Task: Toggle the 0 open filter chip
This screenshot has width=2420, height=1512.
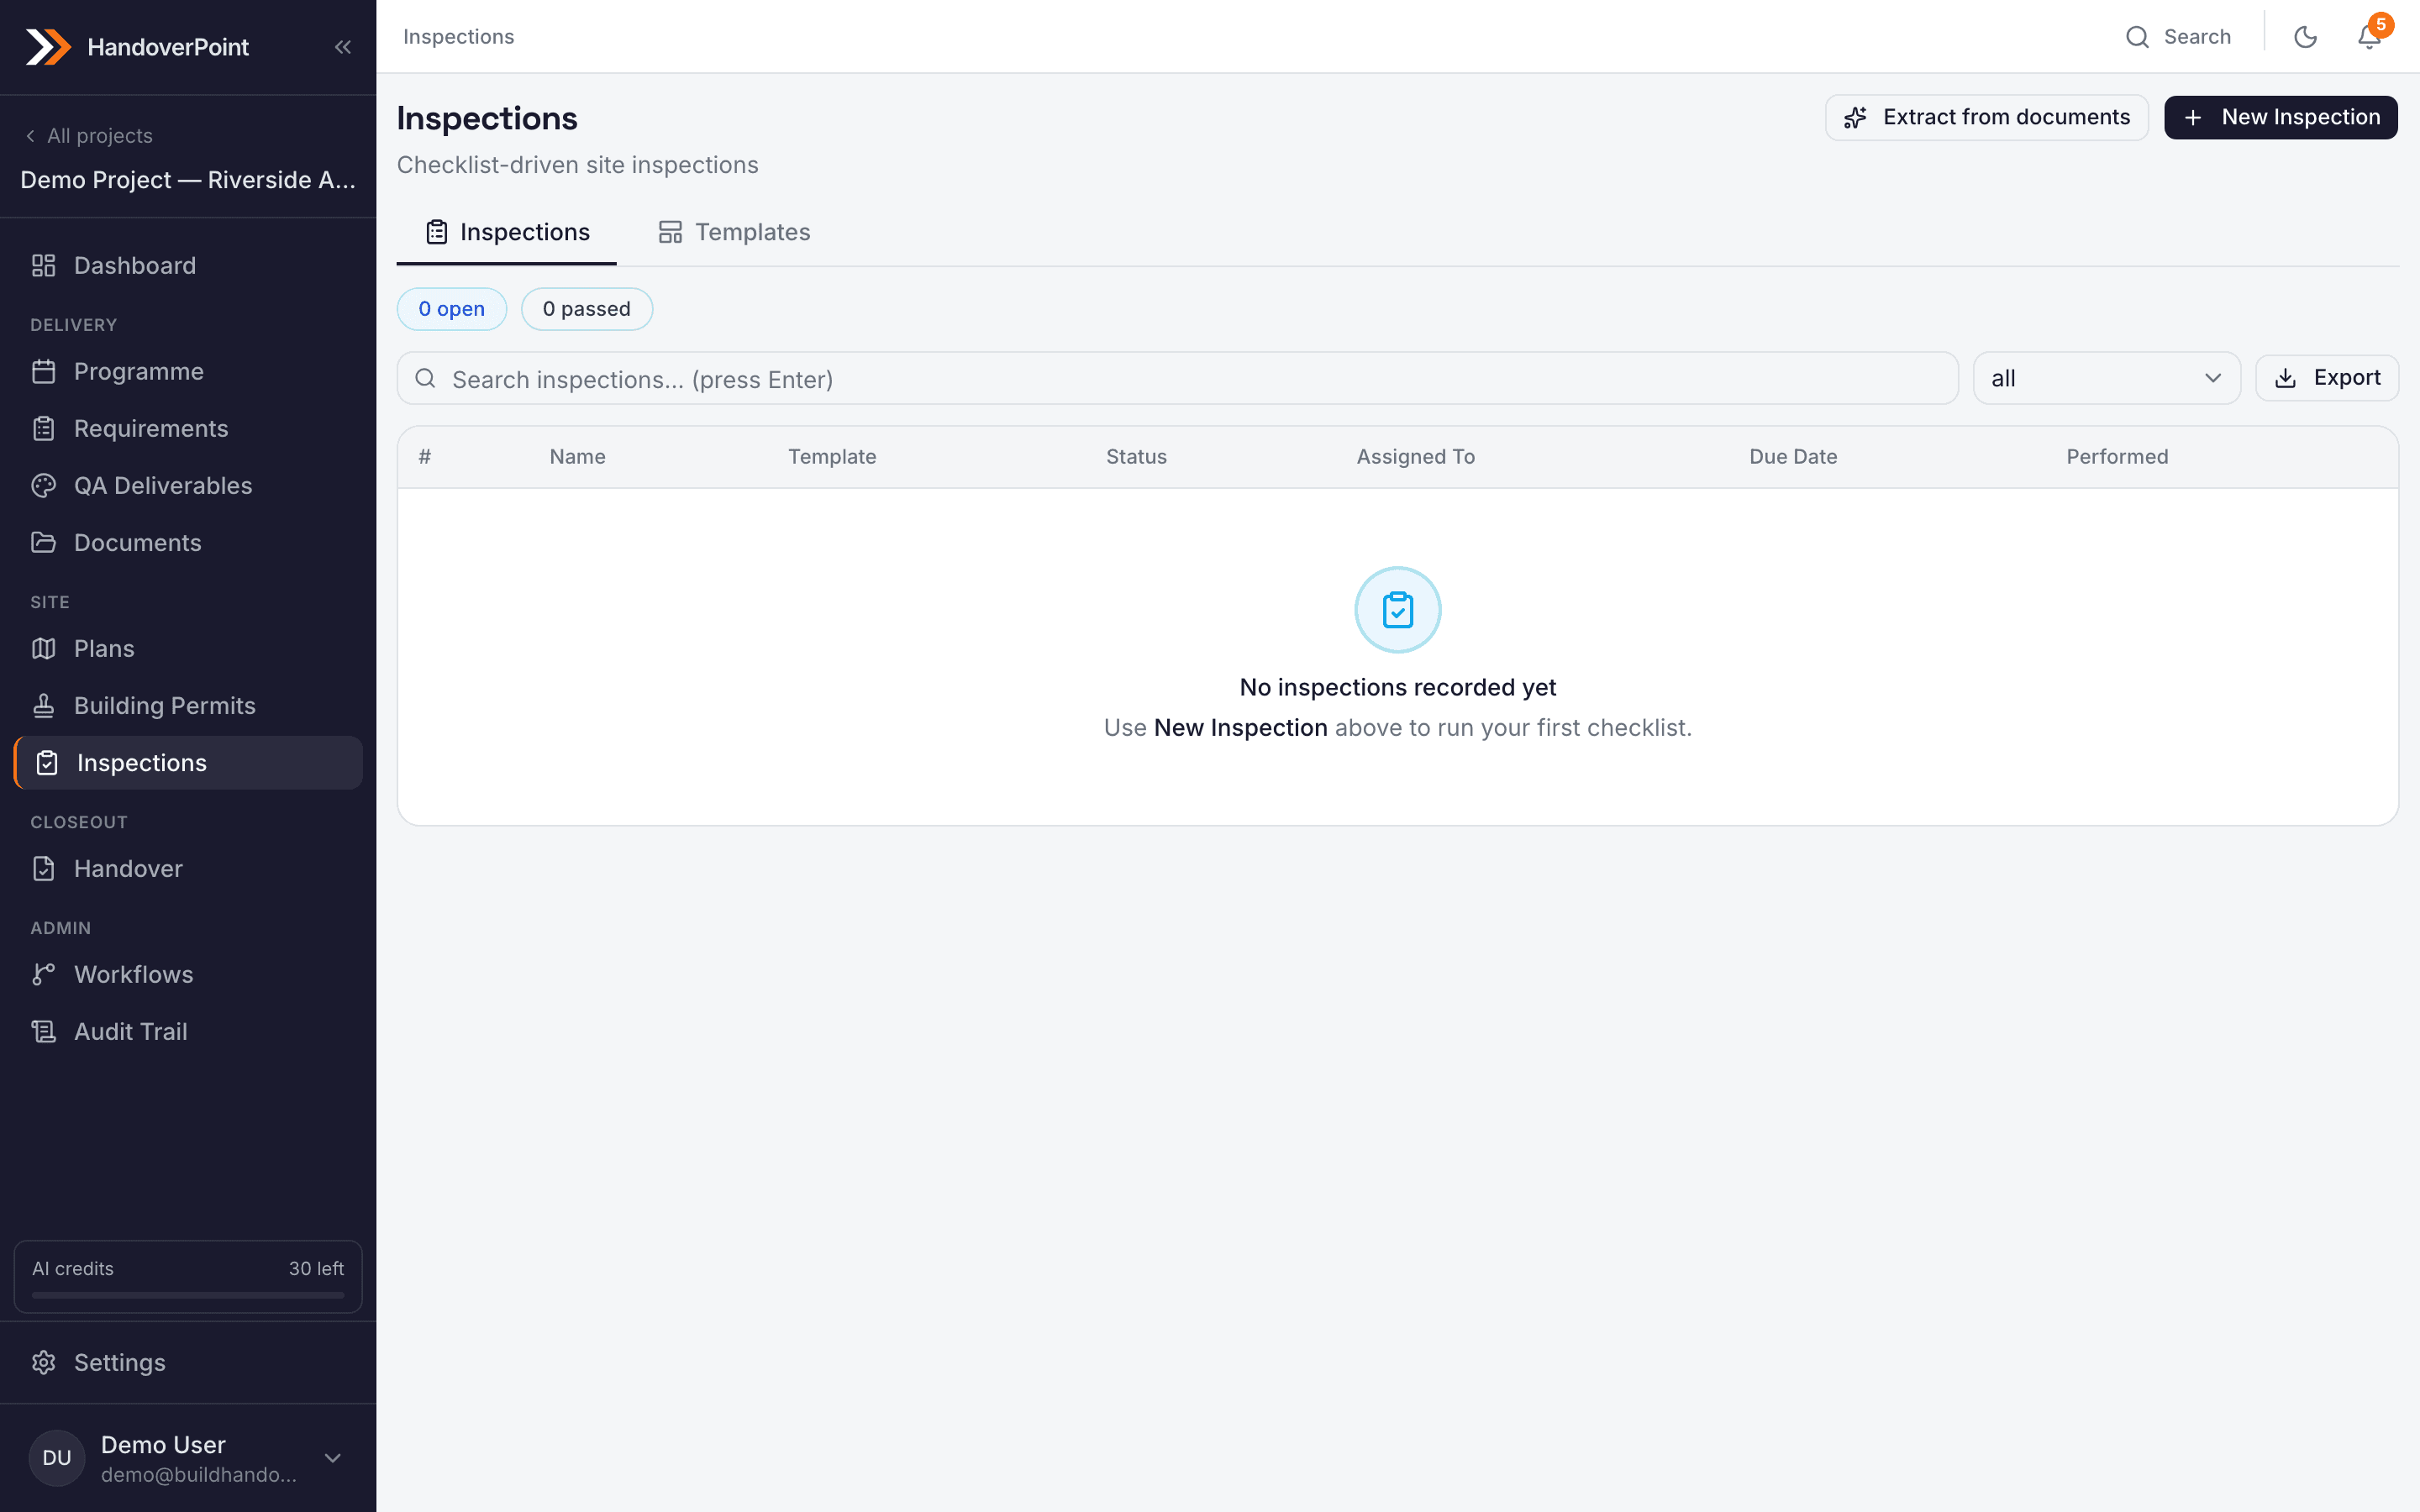Action: [x=452, y=309]
